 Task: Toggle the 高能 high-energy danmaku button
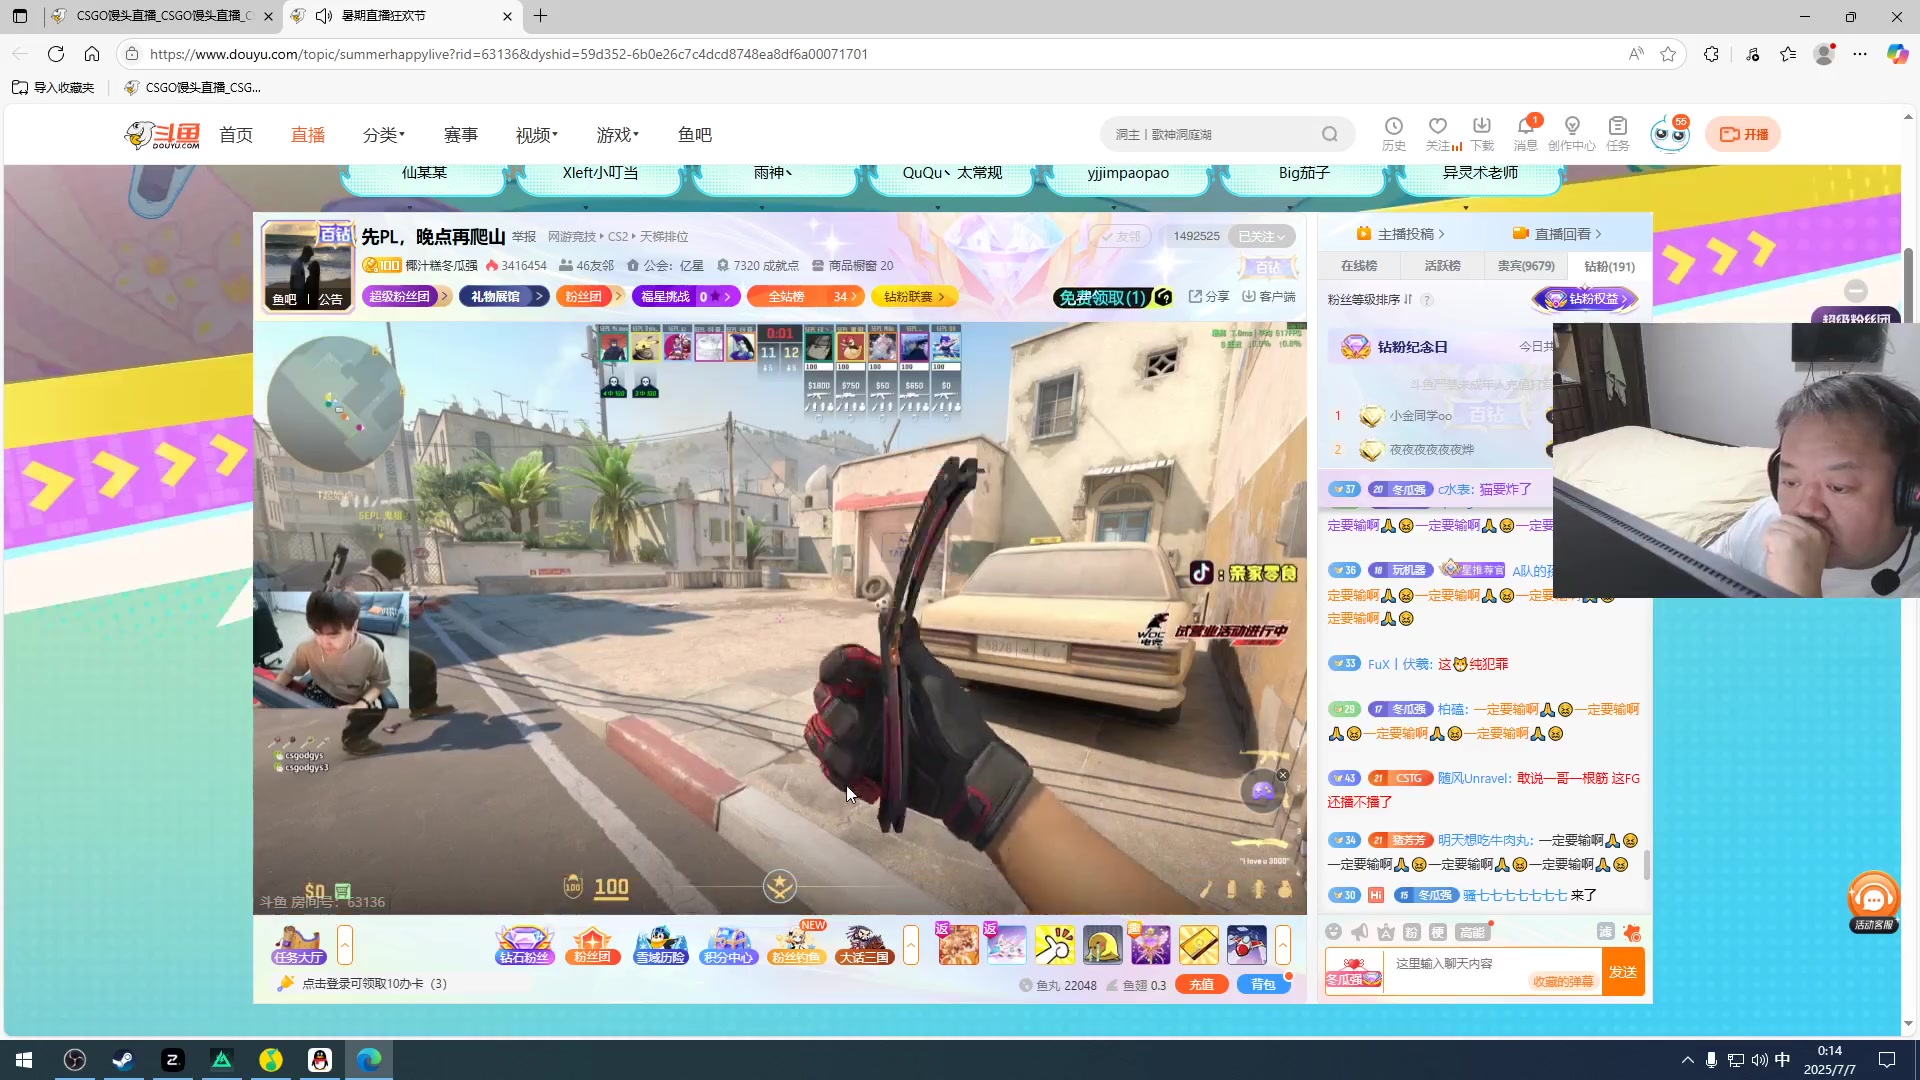(1473, 932)
